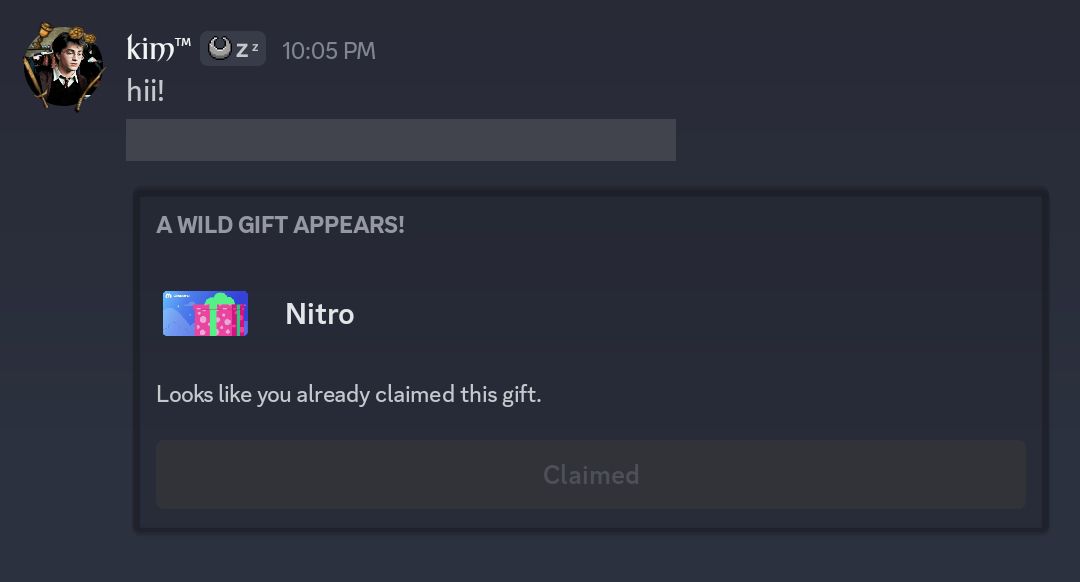The height and width of the screenshot is (582, 1080).
Task: Click the Discord logo on the Nitro card
Action: click(169, 296)
